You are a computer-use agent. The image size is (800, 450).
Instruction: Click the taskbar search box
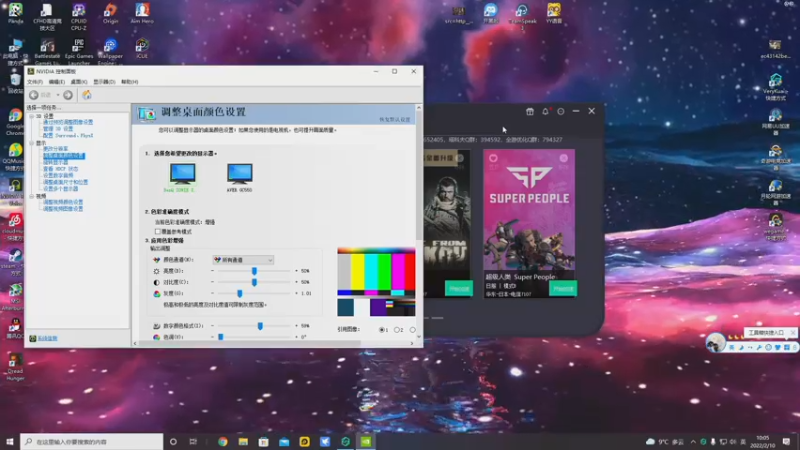(92, 441)
